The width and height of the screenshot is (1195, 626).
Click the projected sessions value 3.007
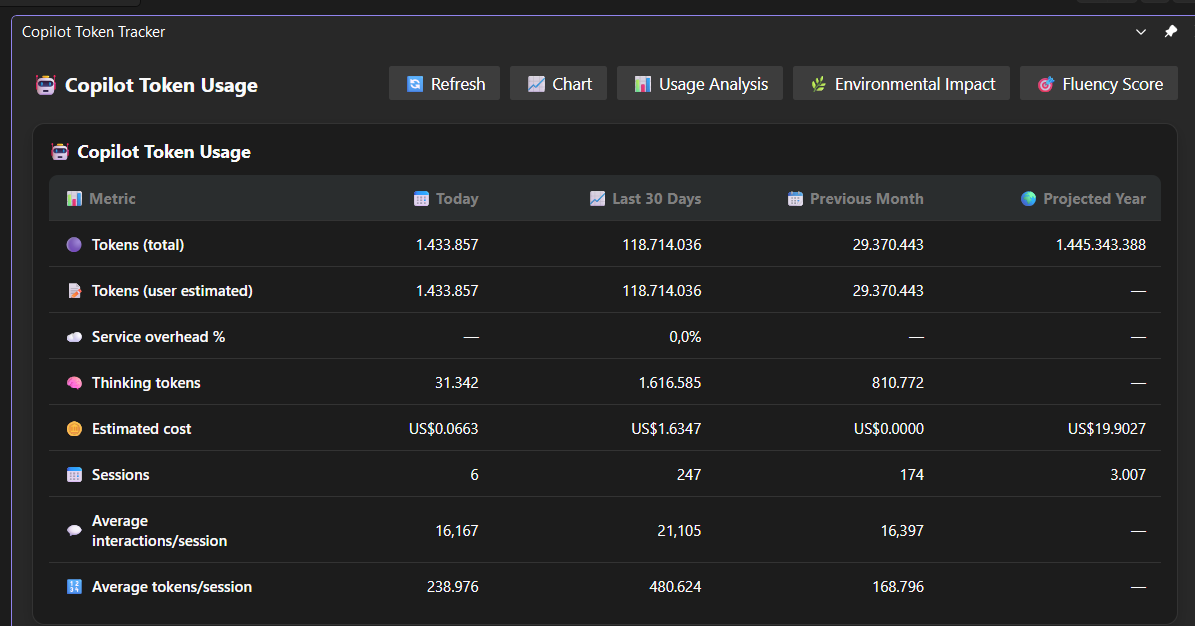pos(1128,475)
